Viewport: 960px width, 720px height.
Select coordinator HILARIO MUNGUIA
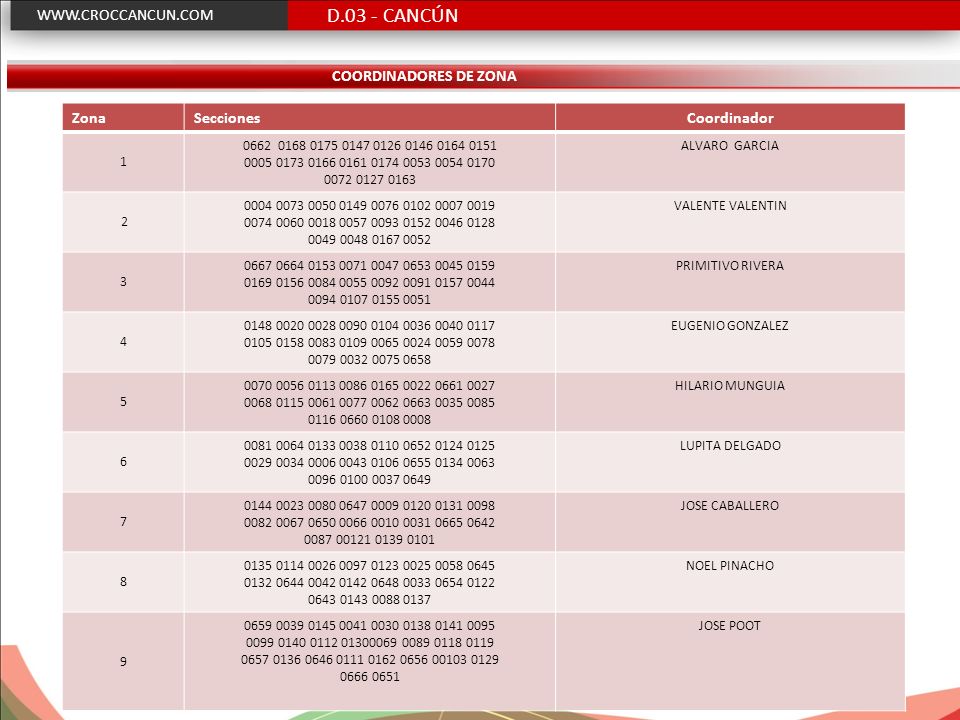(730, 386)
